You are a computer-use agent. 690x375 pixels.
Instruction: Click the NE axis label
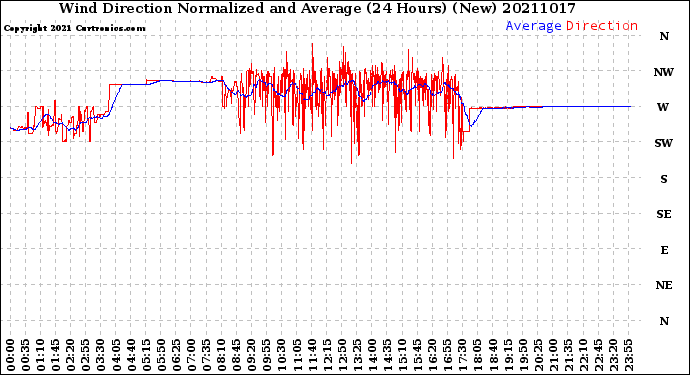click(x=664, y=286)
